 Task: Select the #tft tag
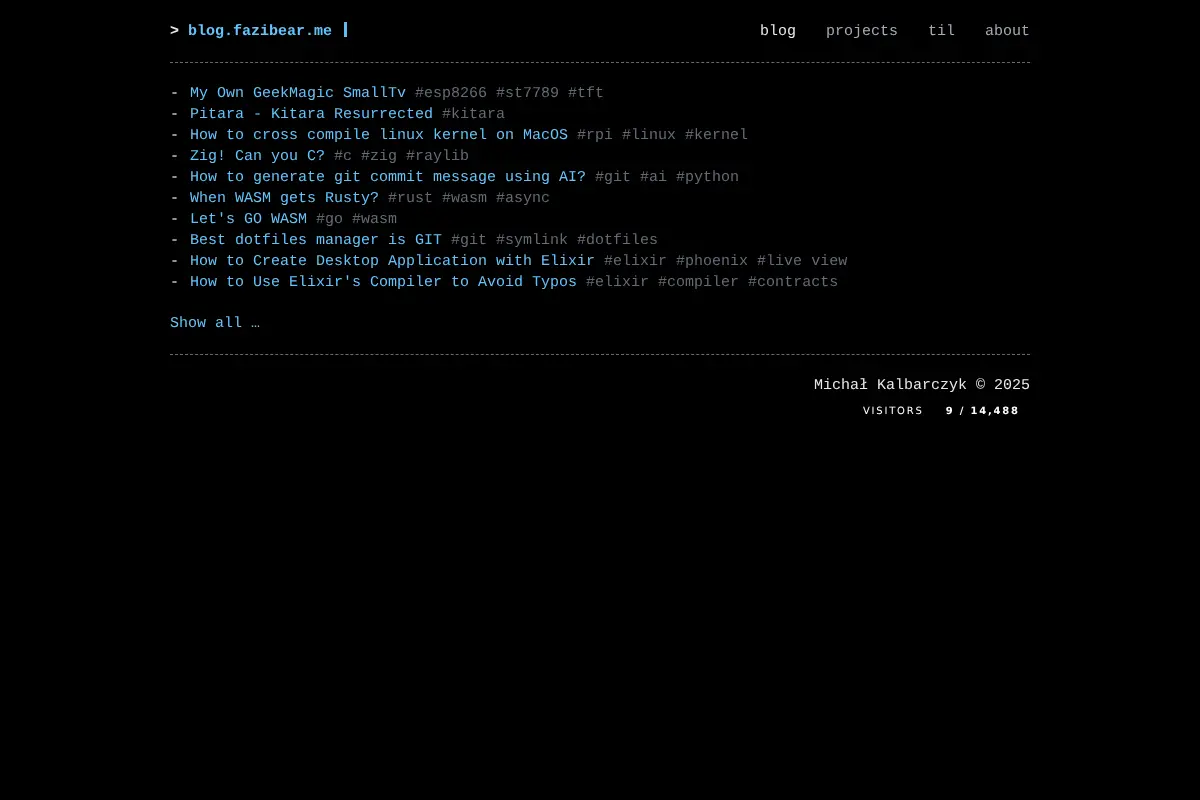pos(586,93)
